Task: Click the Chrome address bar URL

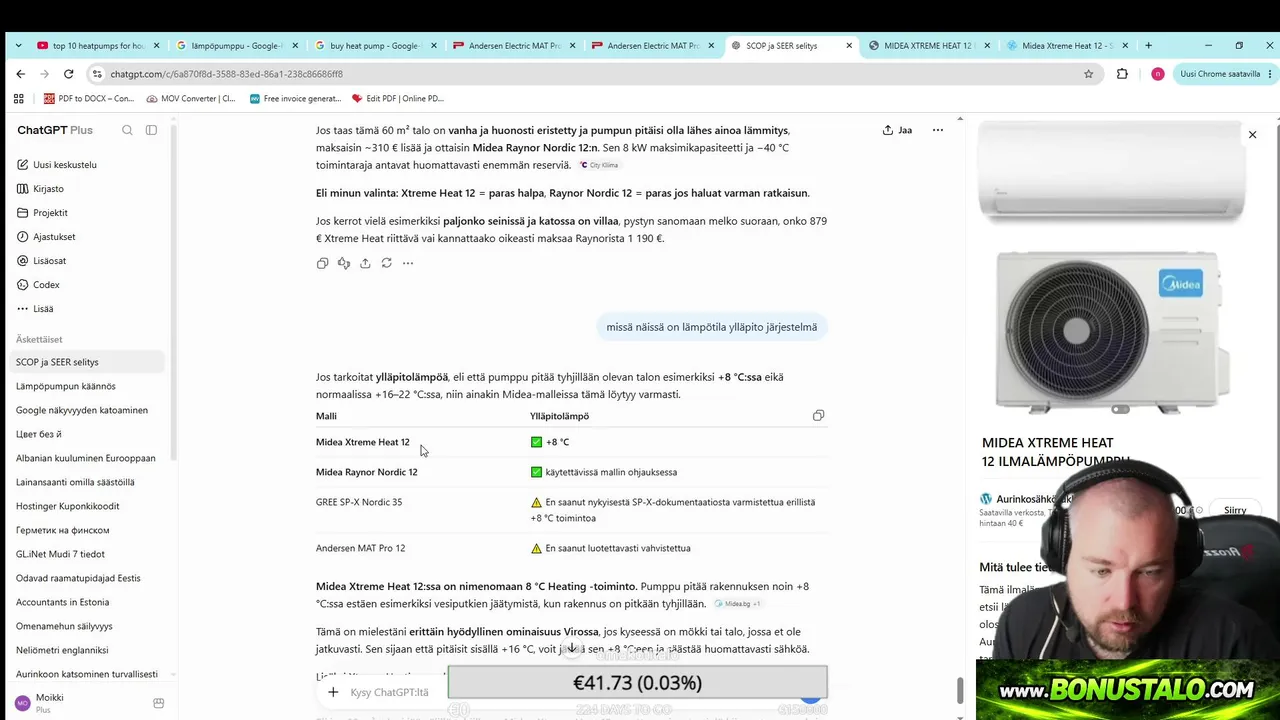Action: tap(226, 74)
